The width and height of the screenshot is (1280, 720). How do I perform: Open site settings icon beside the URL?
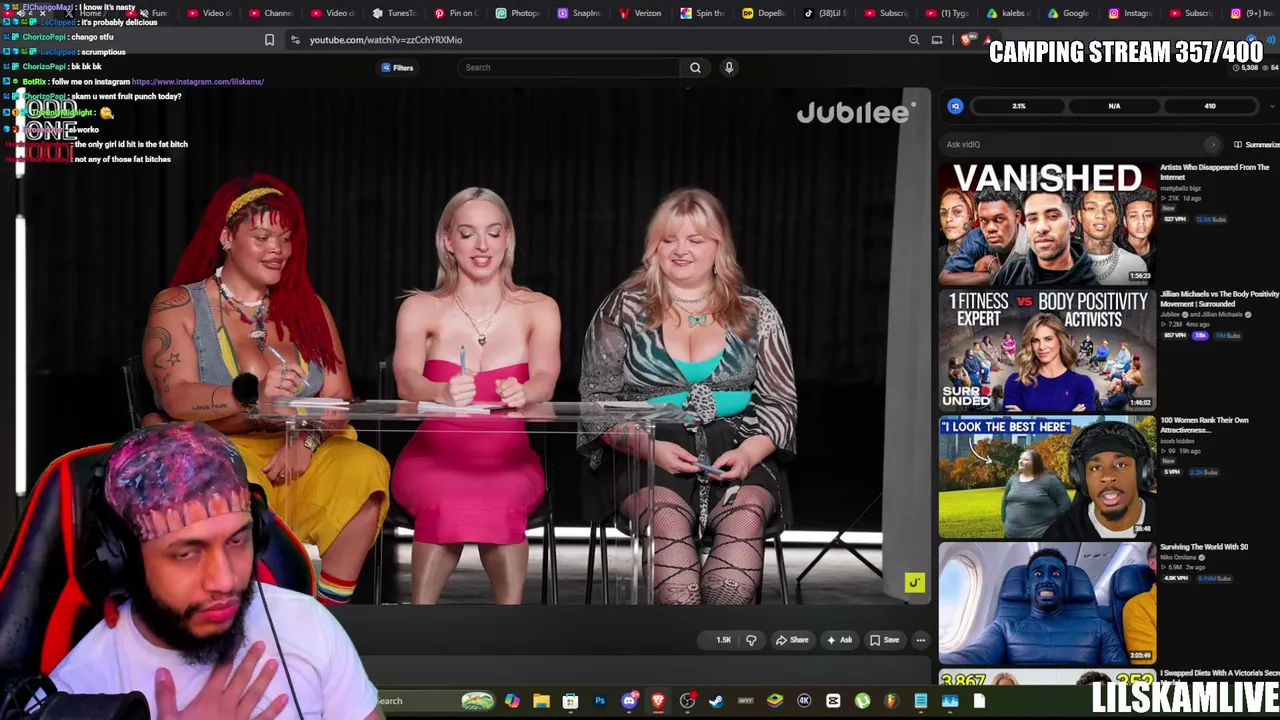click(x=295, y=40)
